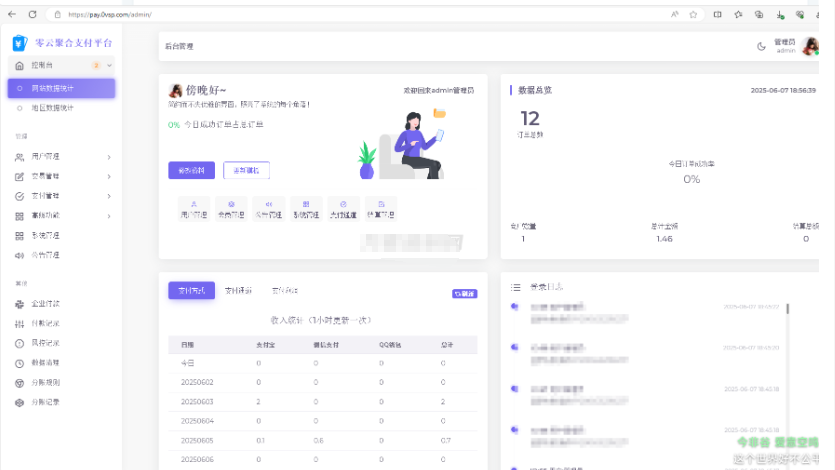
Task: Click the QQ钱包 column header
Action: [x=390, y=345]
